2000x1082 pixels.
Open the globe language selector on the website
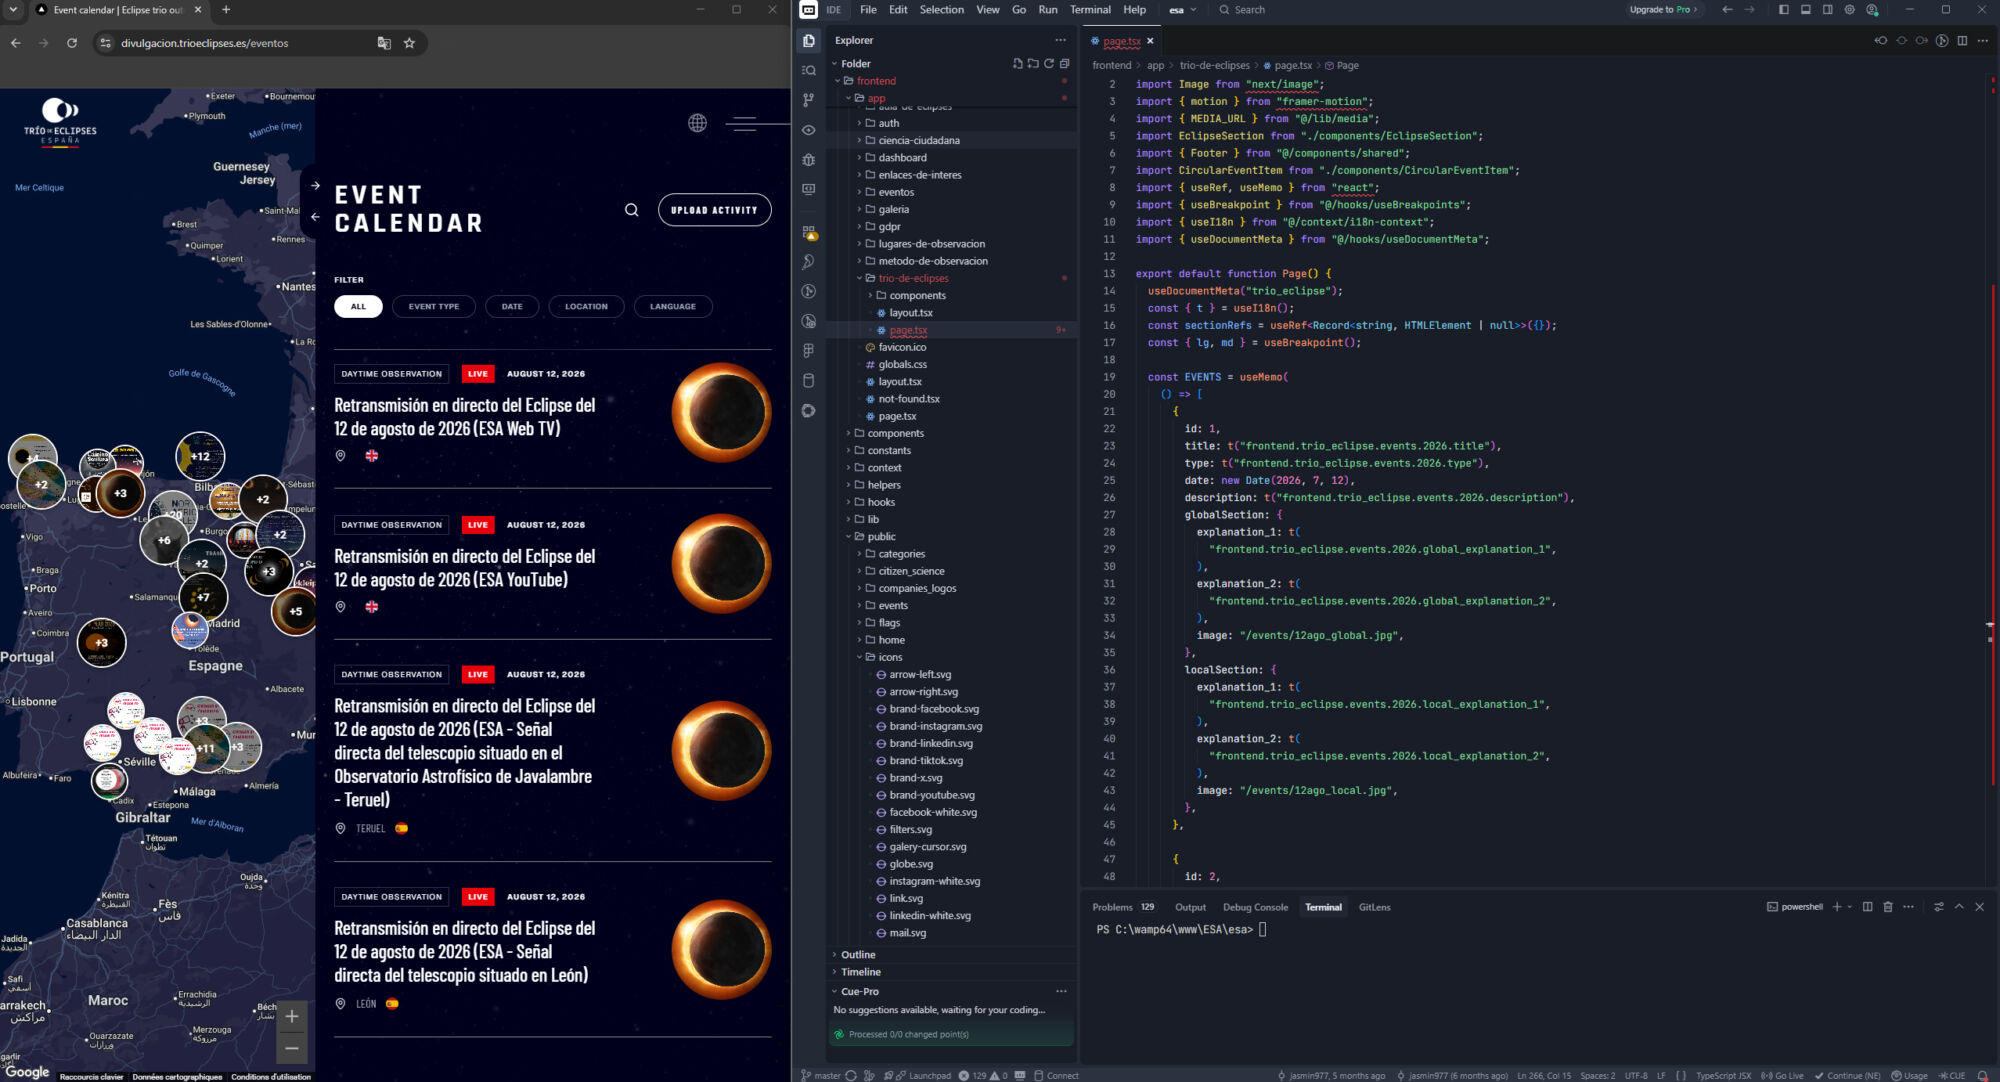[x=697, y=123]
